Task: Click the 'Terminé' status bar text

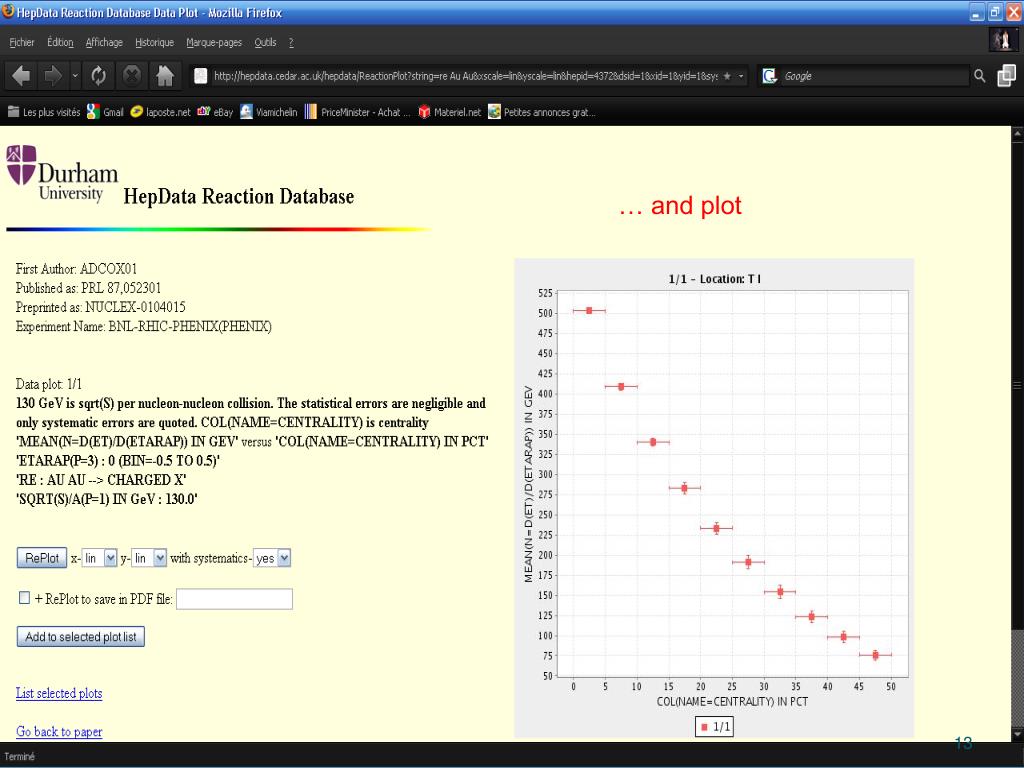Action: pyautogui.click(x=20, y=757)
